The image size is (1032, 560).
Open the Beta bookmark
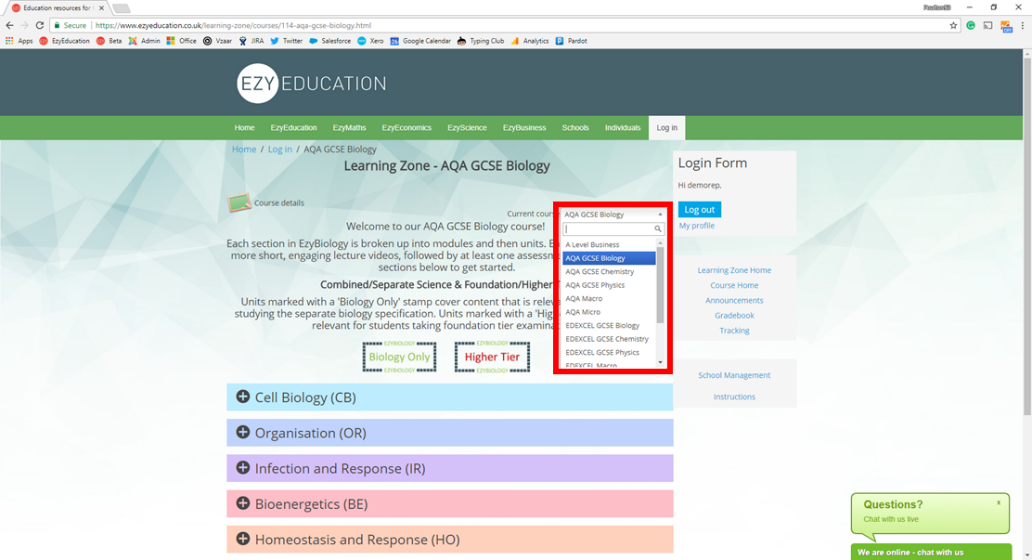pos(109,41)
